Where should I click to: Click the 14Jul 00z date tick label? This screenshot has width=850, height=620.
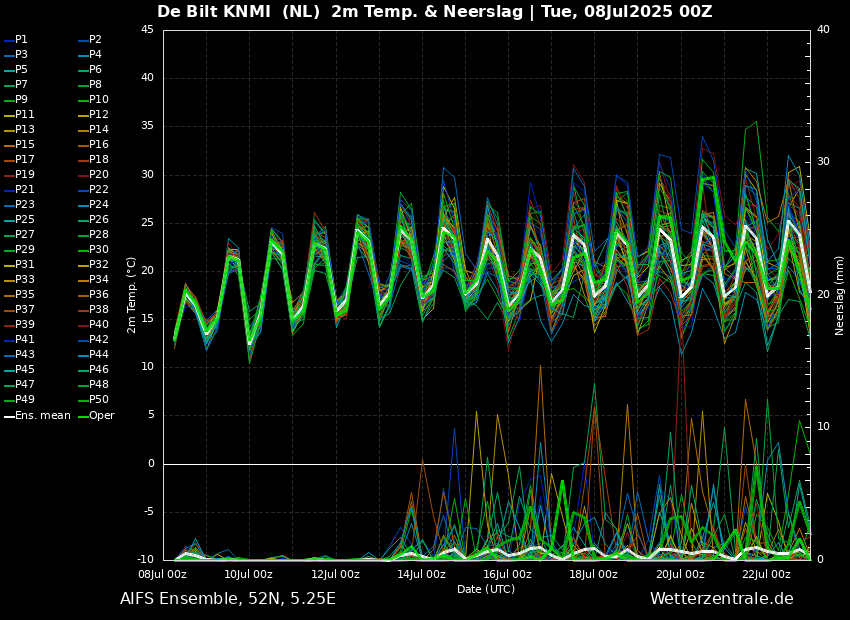click(x=421, y=574)
